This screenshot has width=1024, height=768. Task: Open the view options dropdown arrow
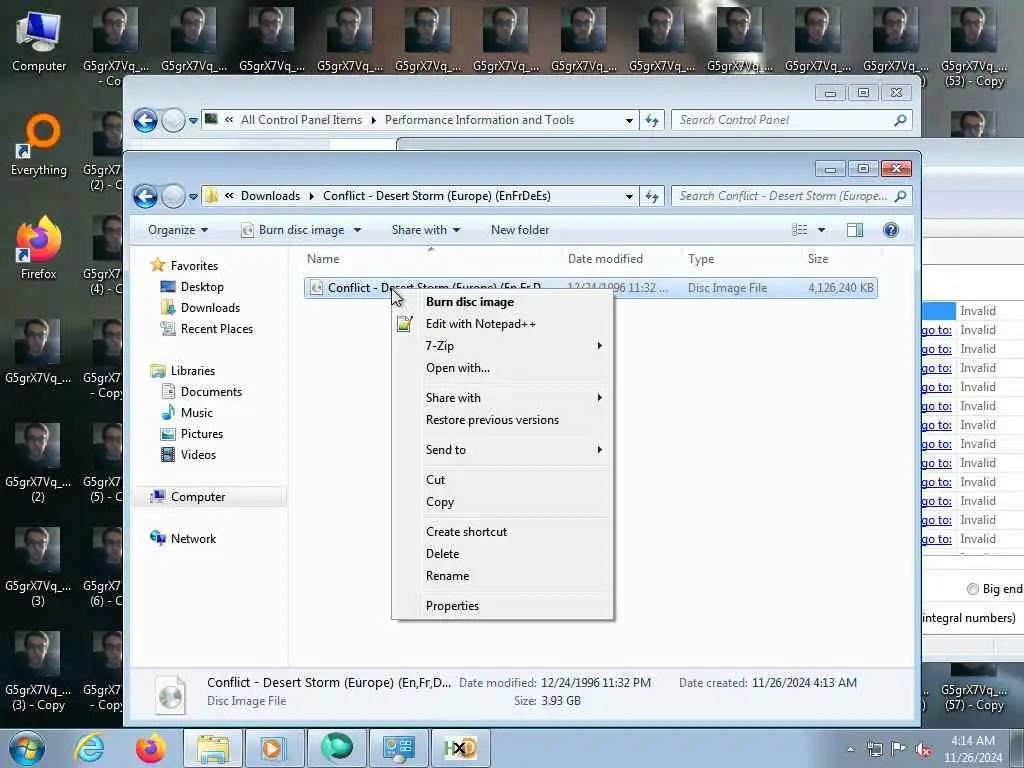[x=822, y=230]
